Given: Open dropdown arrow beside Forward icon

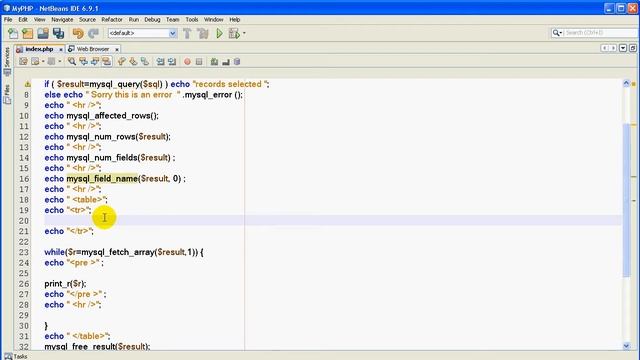Looking at the screenshot, I should click(x=60, y=62).
